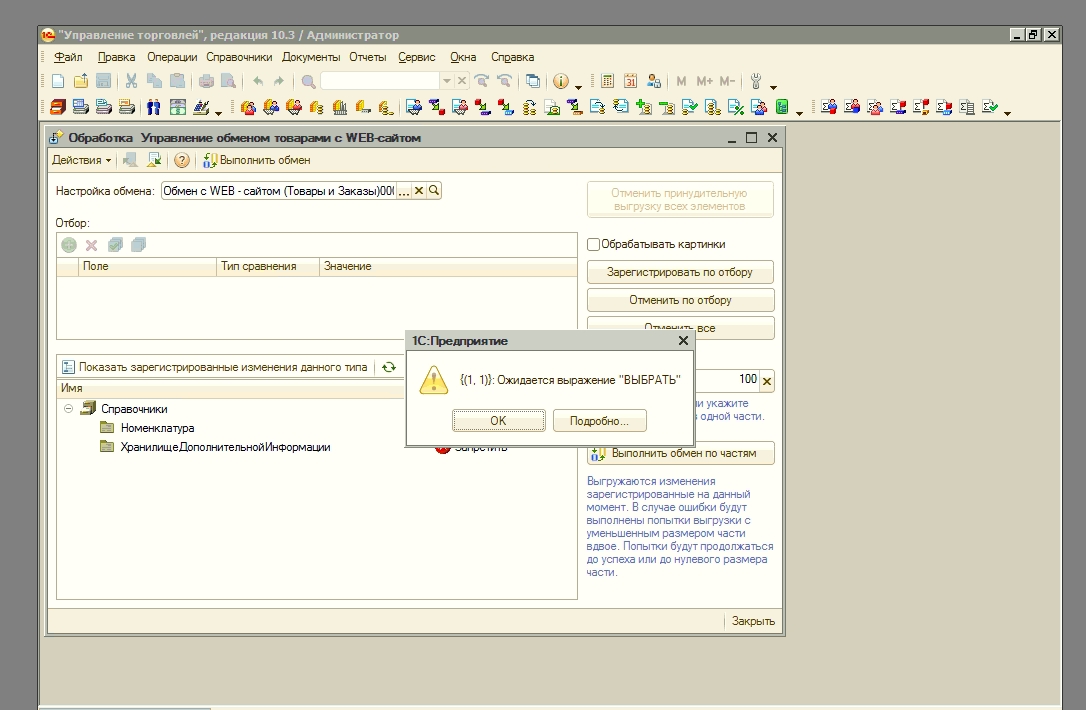Click Выполнить обмен in the toolbar
This screenshot has height=710, width=1086.
(257, 161)
